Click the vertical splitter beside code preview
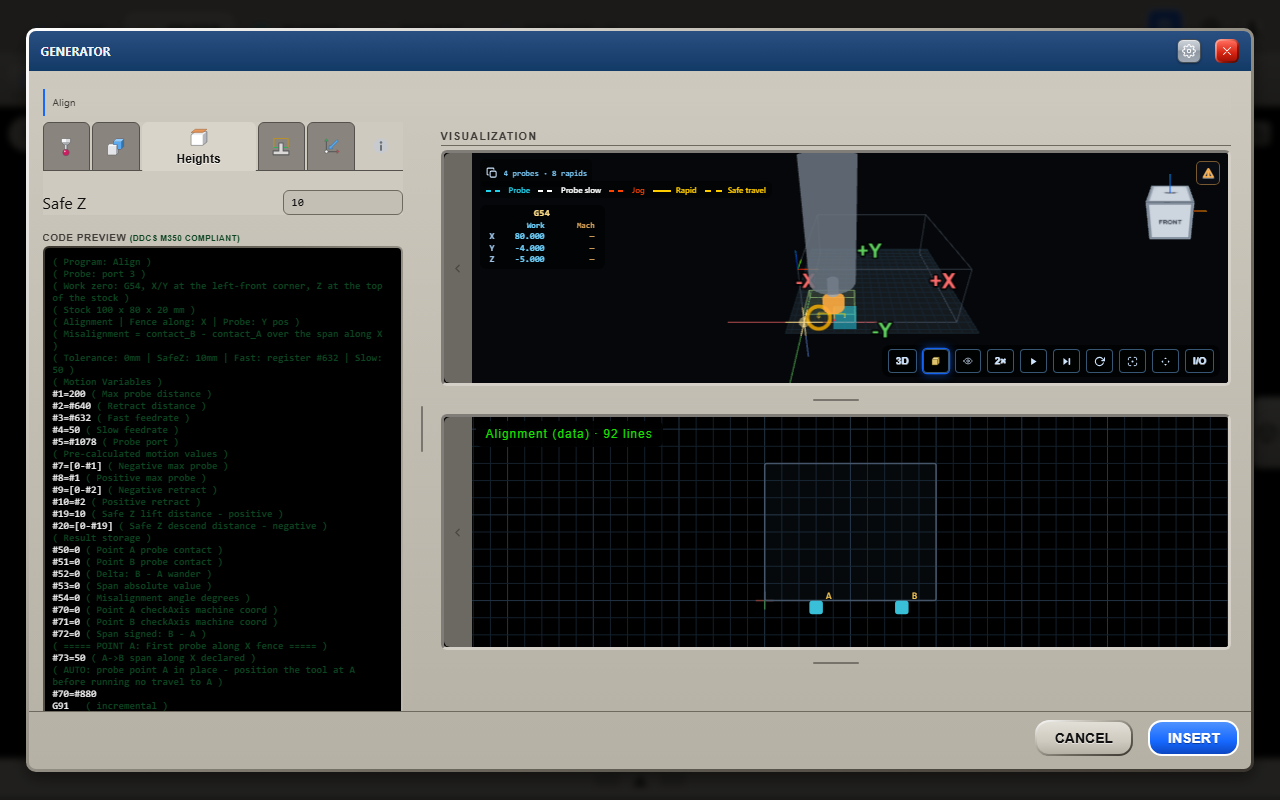Viewport: 1280px width, 800px height. (422, 429)
